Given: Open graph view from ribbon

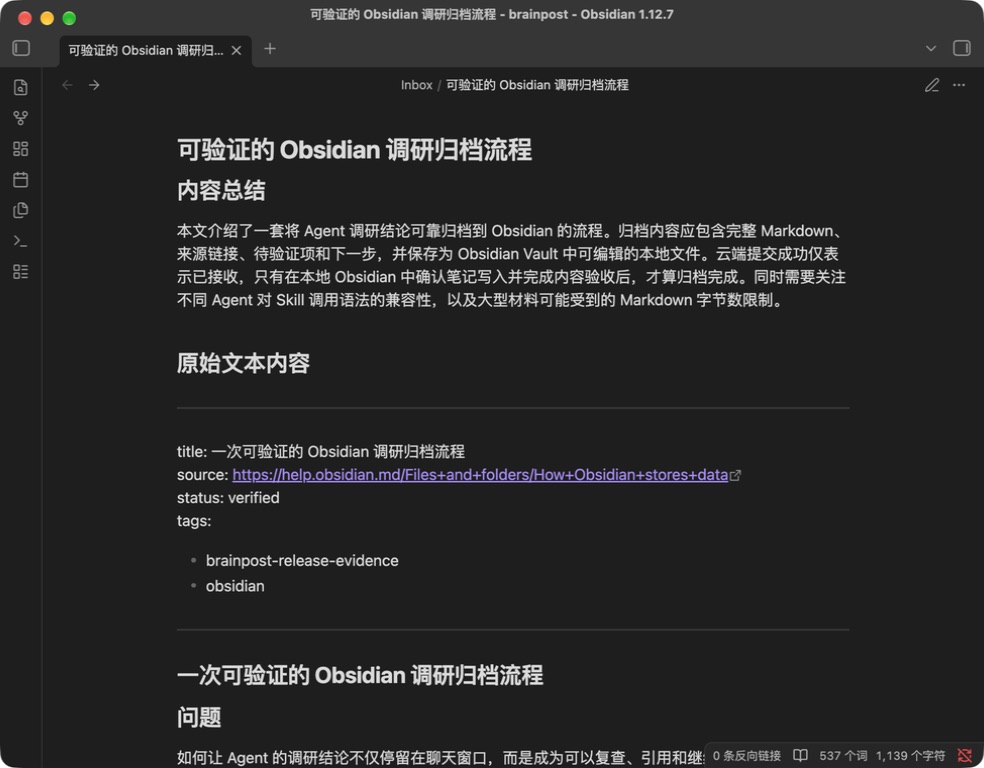Looking at the screenshot, I should click(21, 118).
